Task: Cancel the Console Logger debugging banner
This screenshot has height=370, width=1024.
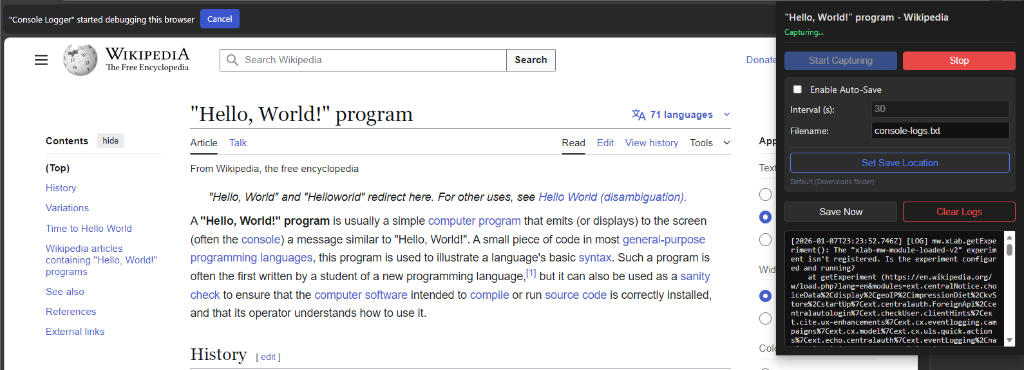Action: (220, 19)
